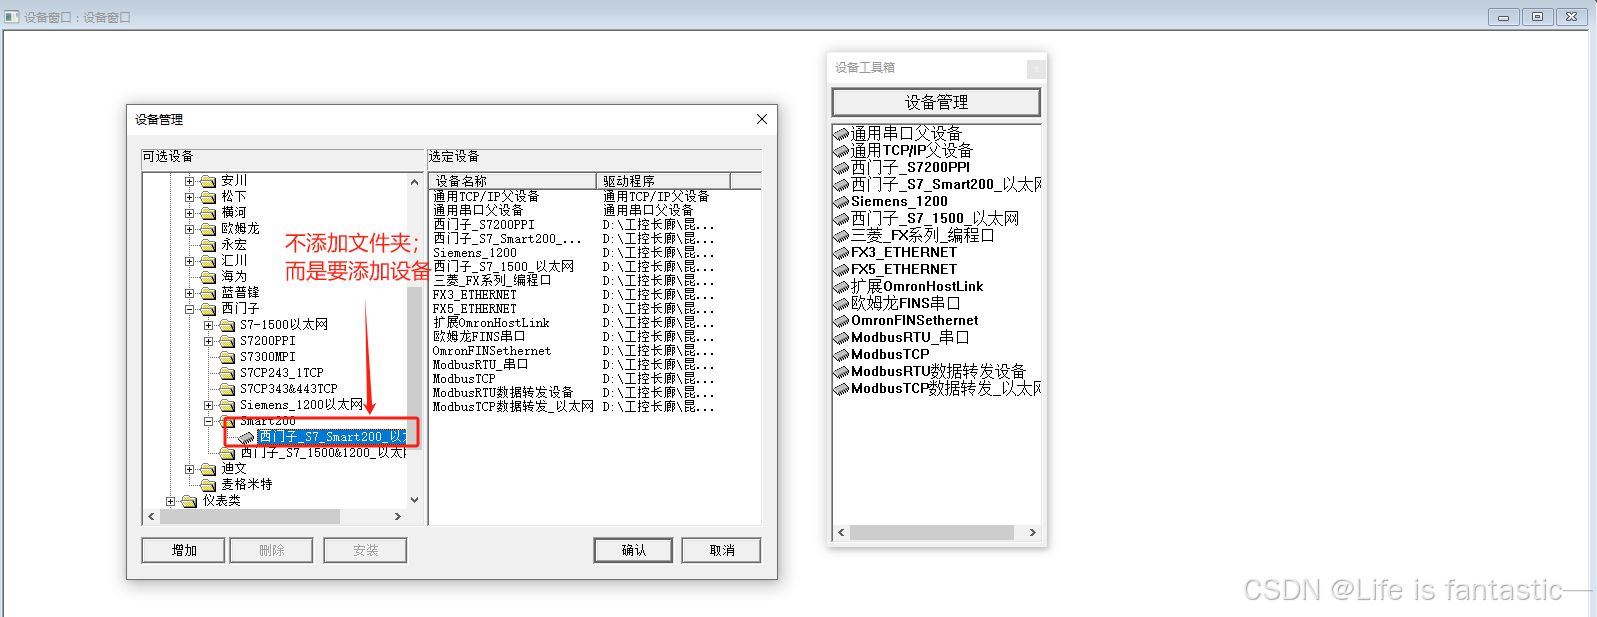Select ModbusRTU数据转发设备 icon in toolbox

(x=841, y=372)
